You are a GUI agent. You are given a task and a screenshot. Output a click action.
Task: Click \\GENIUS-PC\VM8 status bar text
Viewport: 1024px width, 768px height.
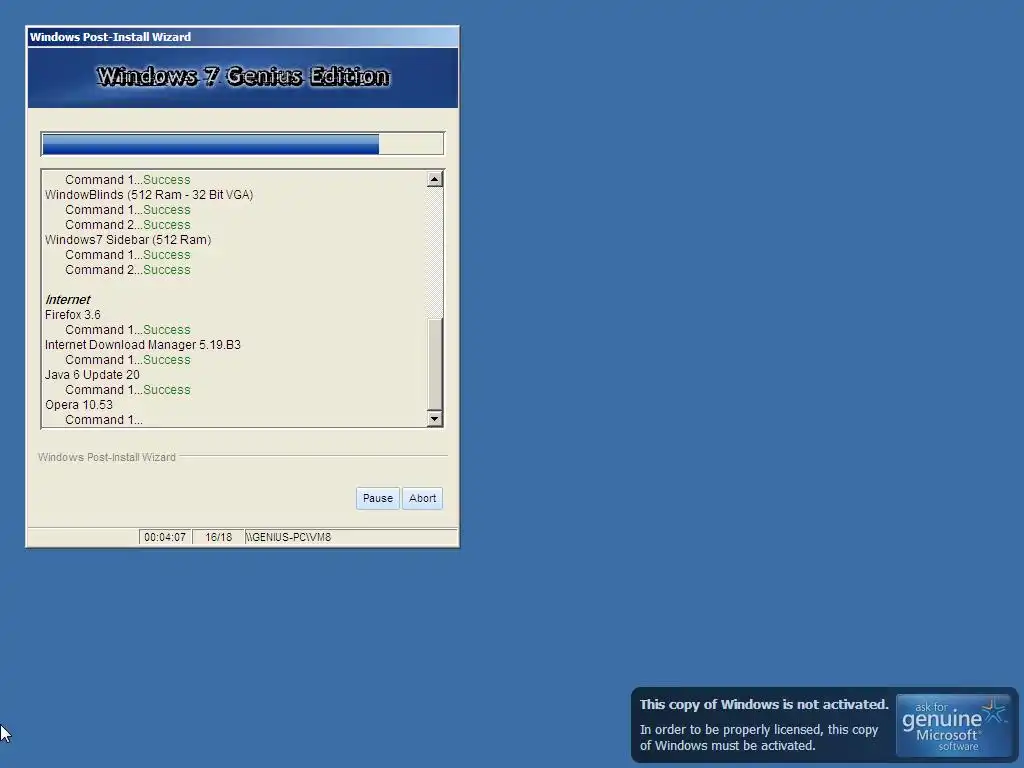coord(289,537)
